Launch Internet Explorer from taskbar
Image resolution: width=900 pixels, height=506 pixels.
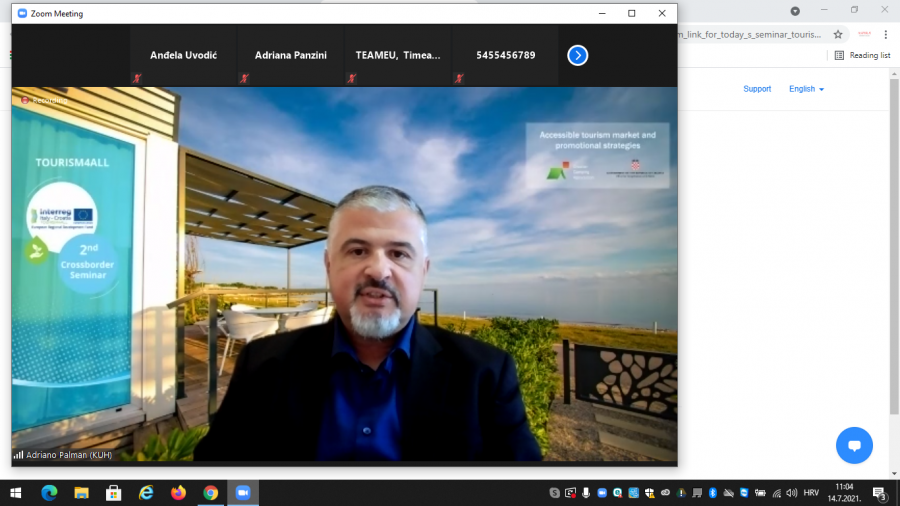point(146,493)
